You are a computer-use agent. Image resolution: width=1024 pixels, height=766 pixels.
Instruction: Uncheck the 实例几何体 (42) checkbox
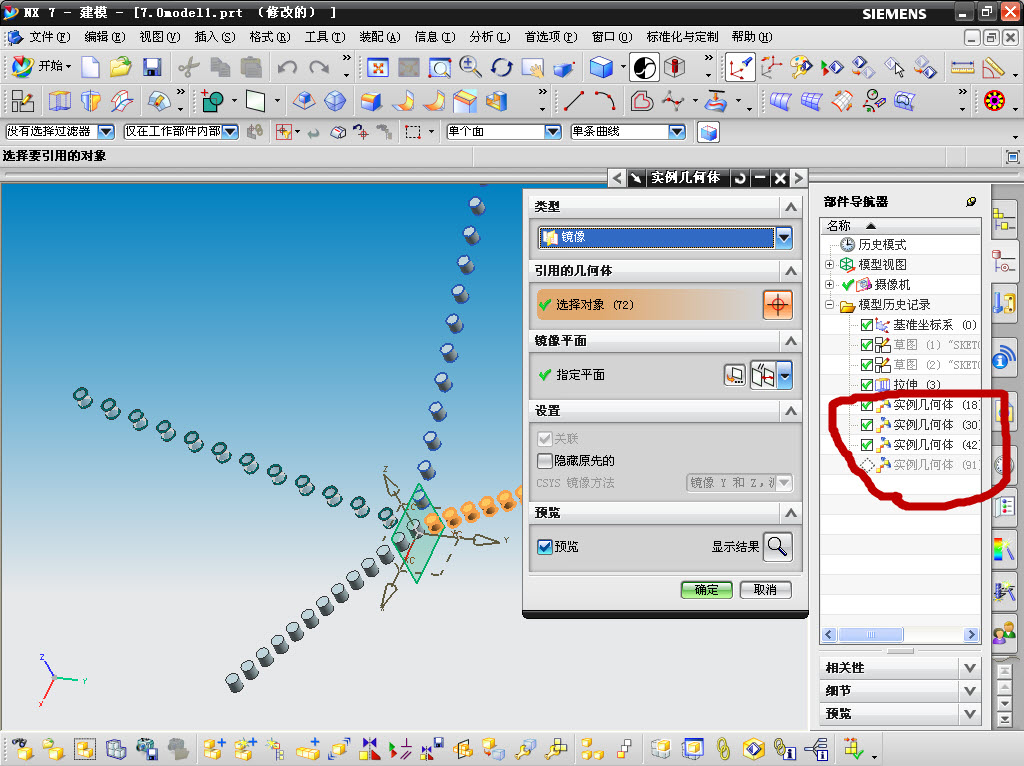coord(867,445)
